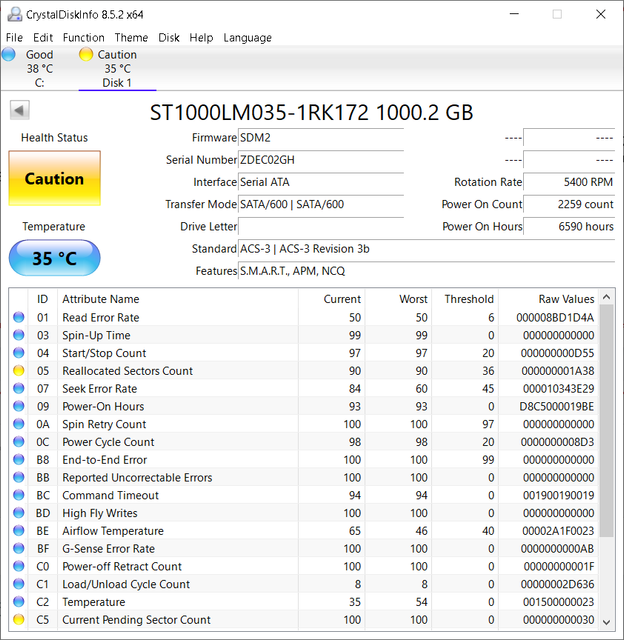This screenshot has width=624, height=640.
Task: Click the blue status icon for Airflow Temperature
Action: click(x=19, y=531)
